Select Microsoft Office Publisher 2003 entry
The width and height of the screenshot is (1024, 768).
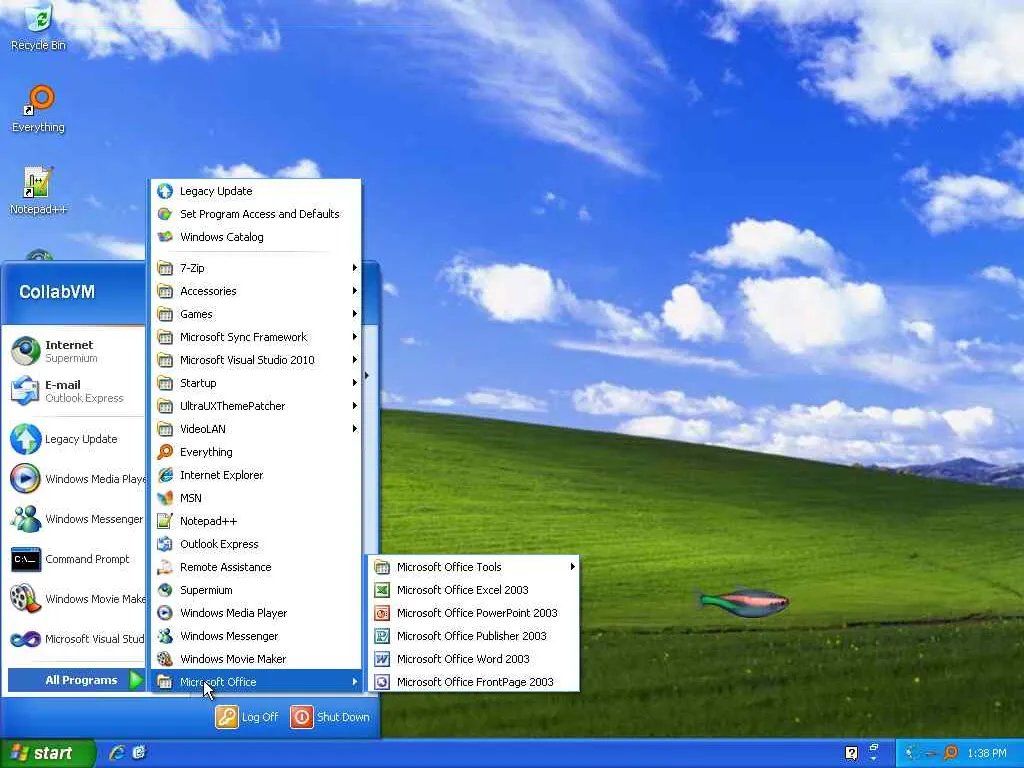coord(474,635)
